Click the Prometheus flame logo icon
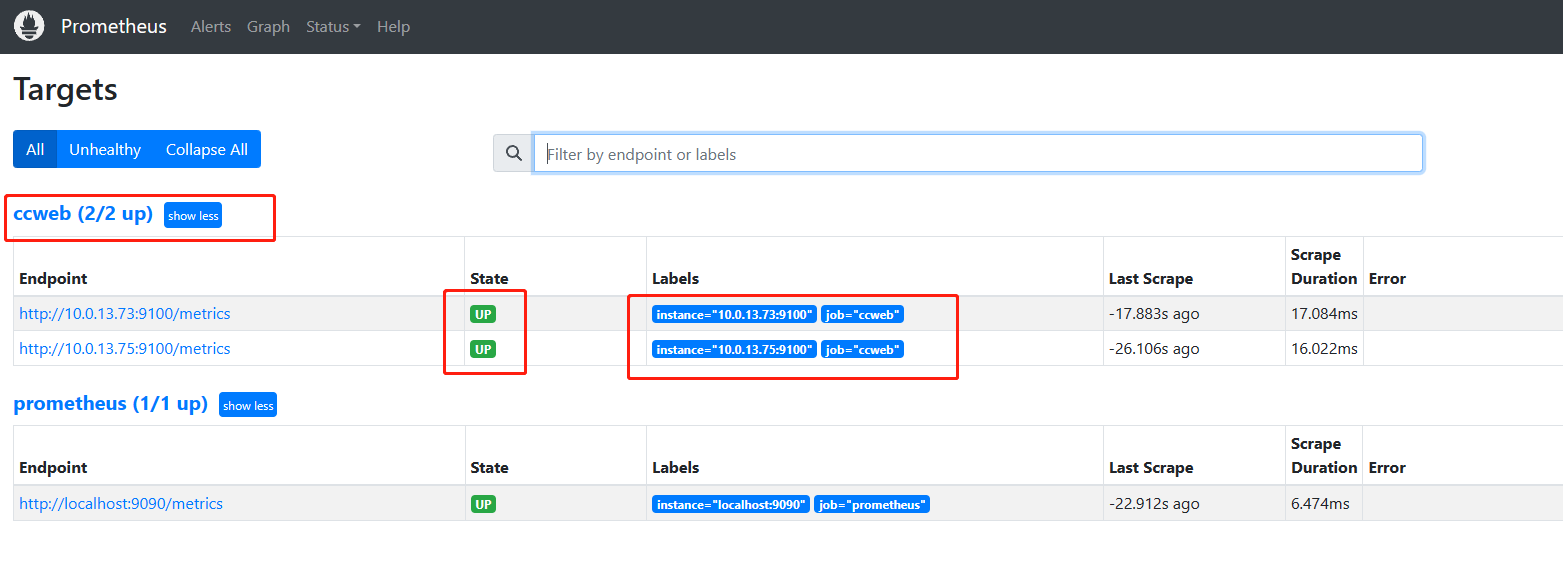Image resolution: width=1563 pixels, height=583 pixels. pos(29,26)
